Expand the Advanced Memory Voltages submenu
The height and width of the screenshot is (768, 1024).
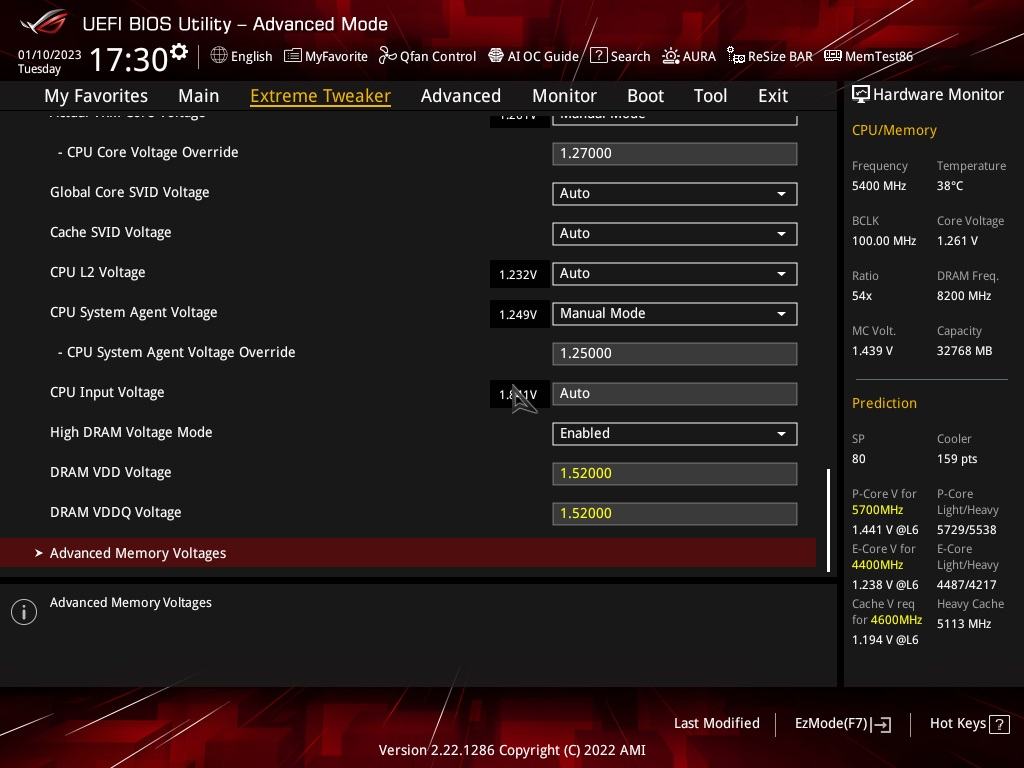tap(408, 553)
